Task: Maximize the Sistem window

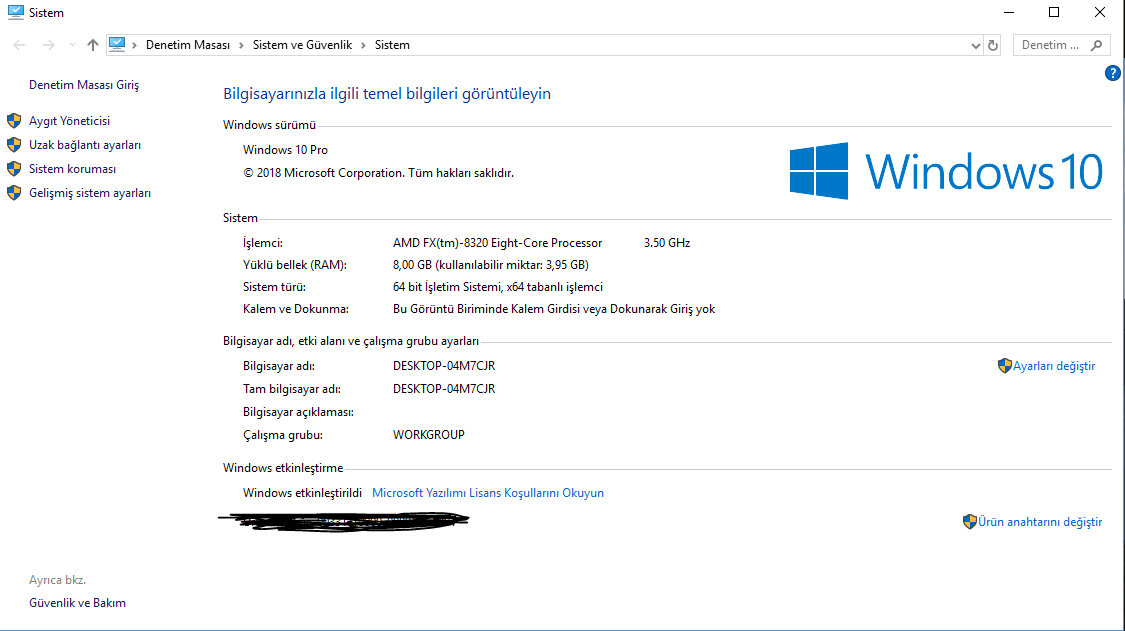Action: click(x=1054, y=12)
